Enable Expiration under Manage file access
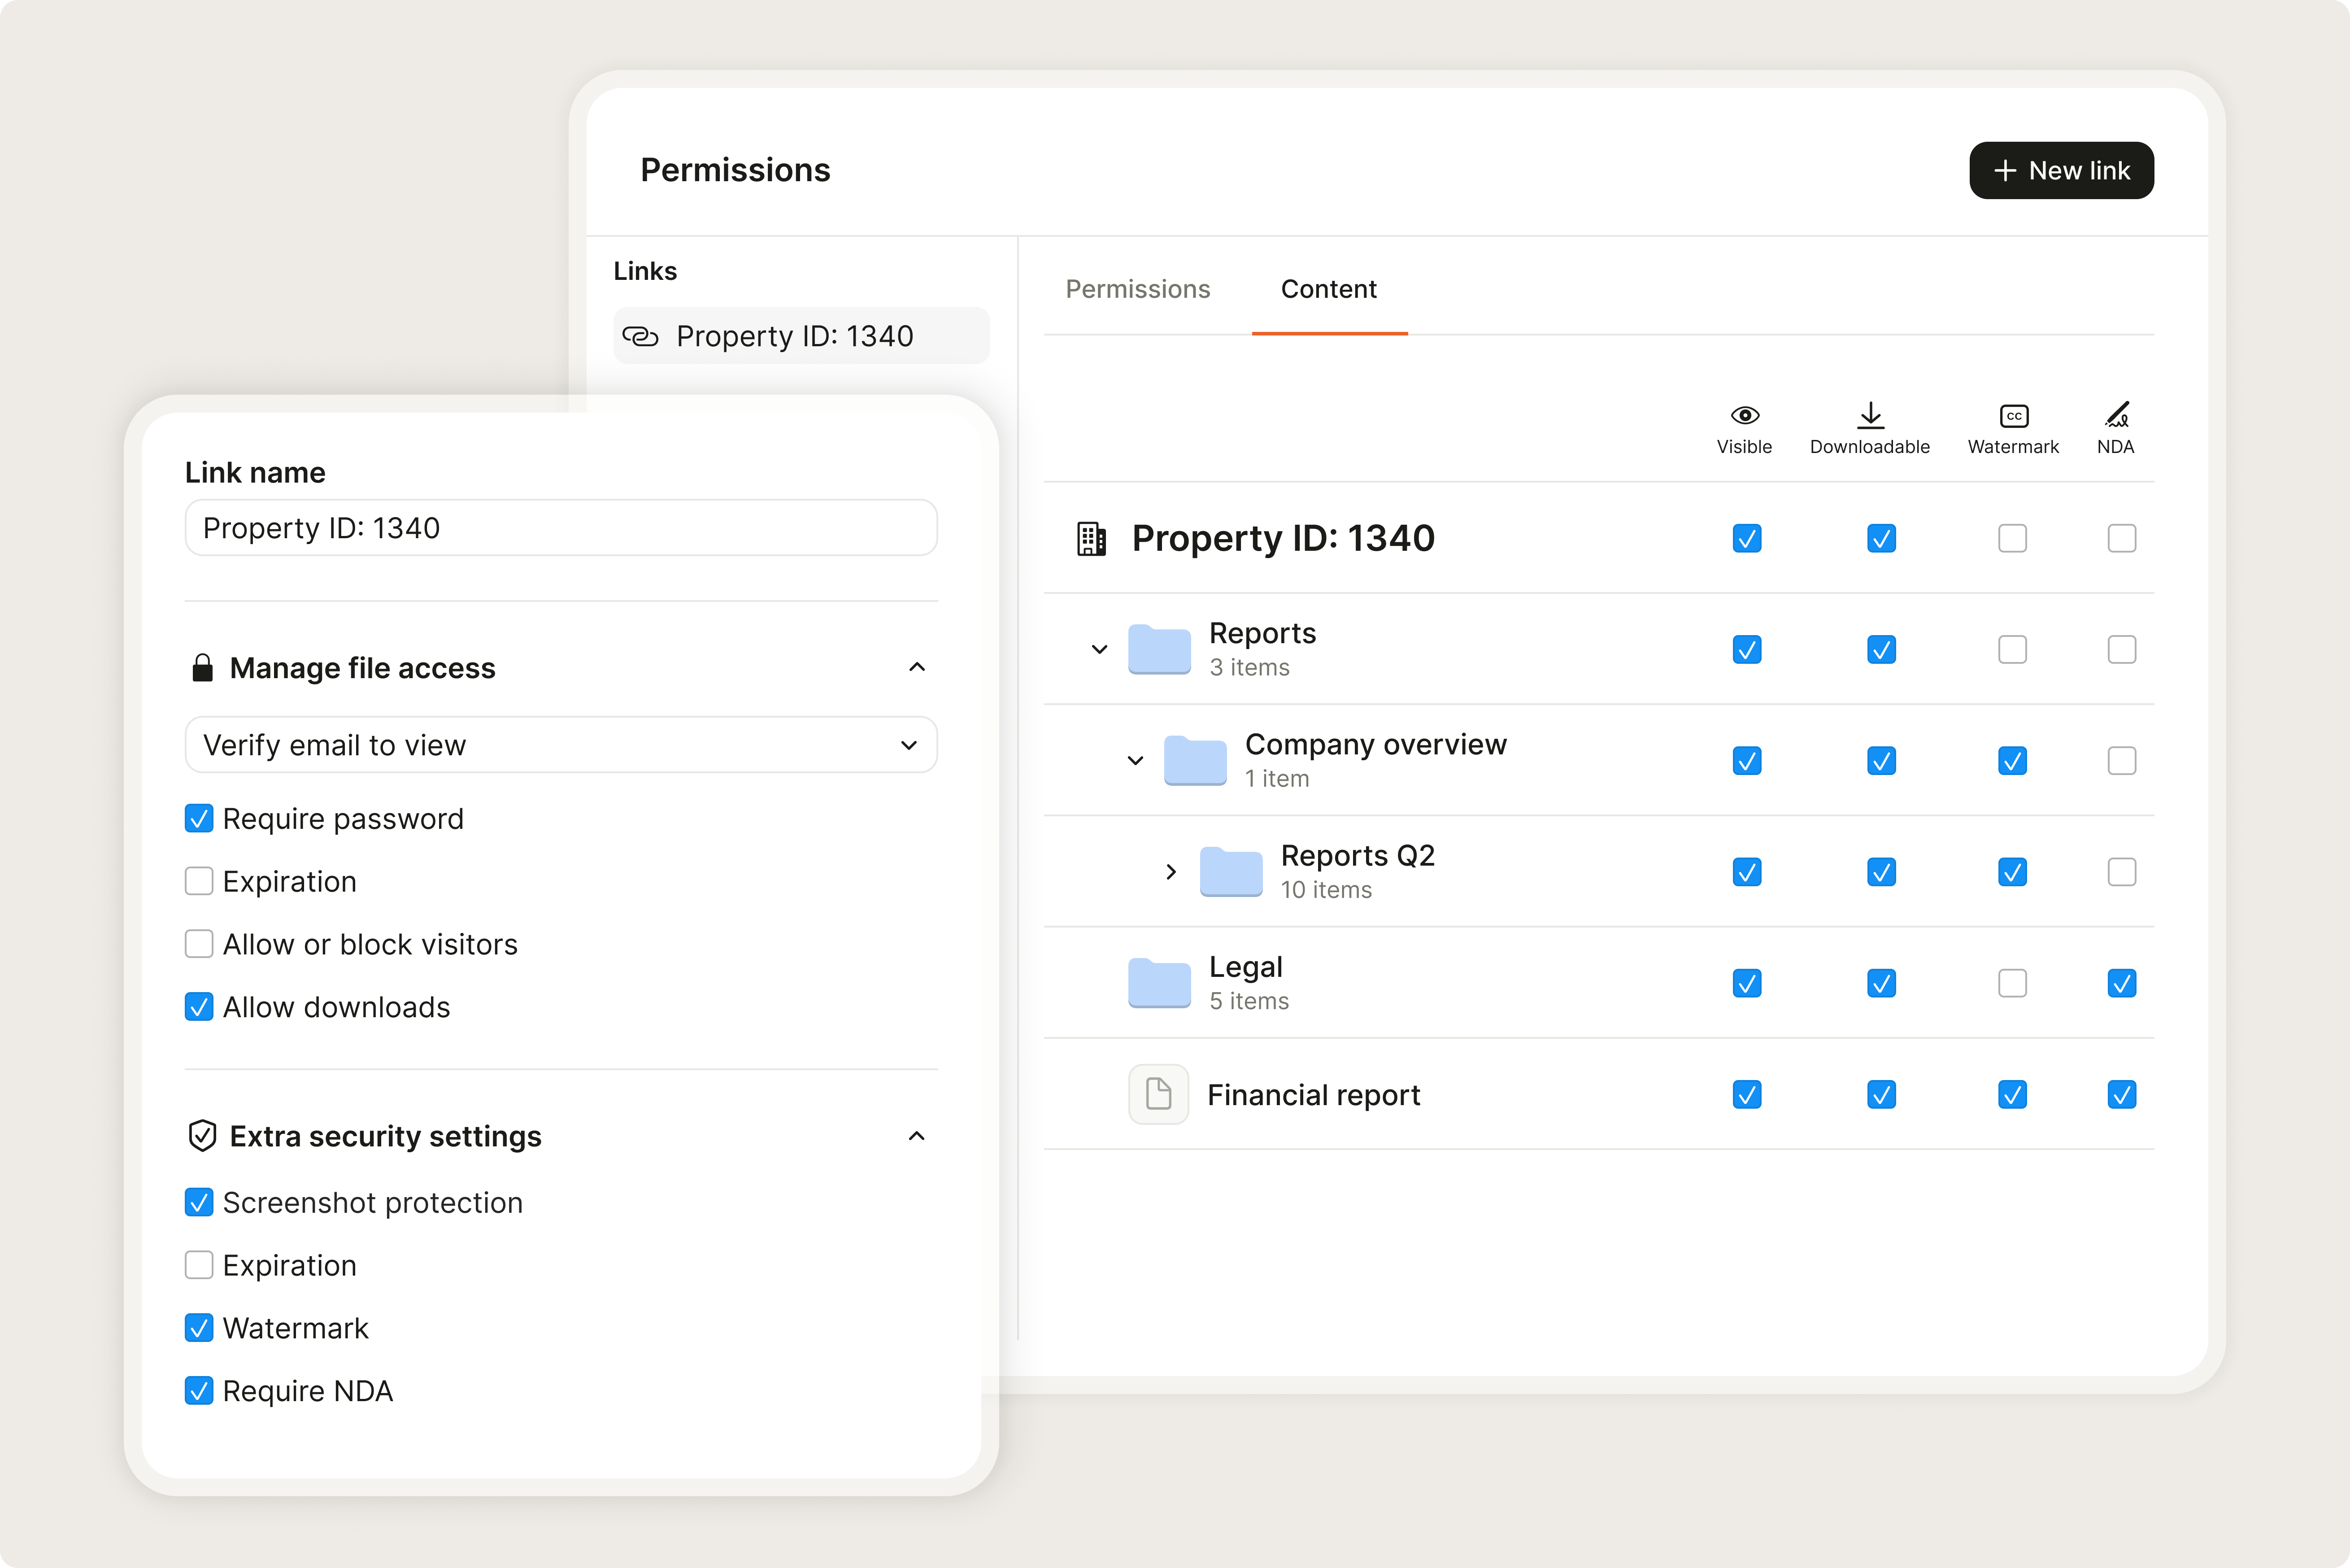The width and height of the screenshot is (2350, 1568). coord(199,881)
